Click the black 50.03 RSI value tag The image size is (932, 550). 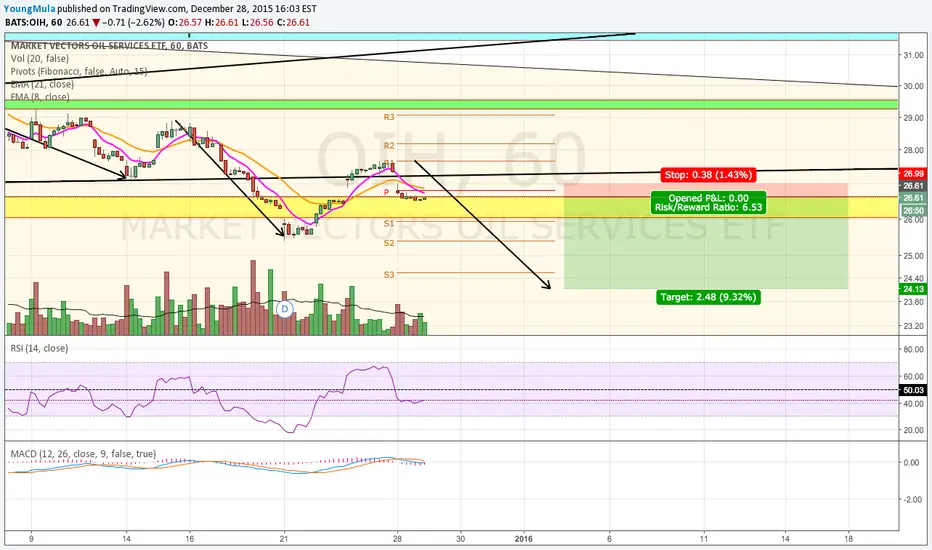pyautogui.click(x=914, y=390)
